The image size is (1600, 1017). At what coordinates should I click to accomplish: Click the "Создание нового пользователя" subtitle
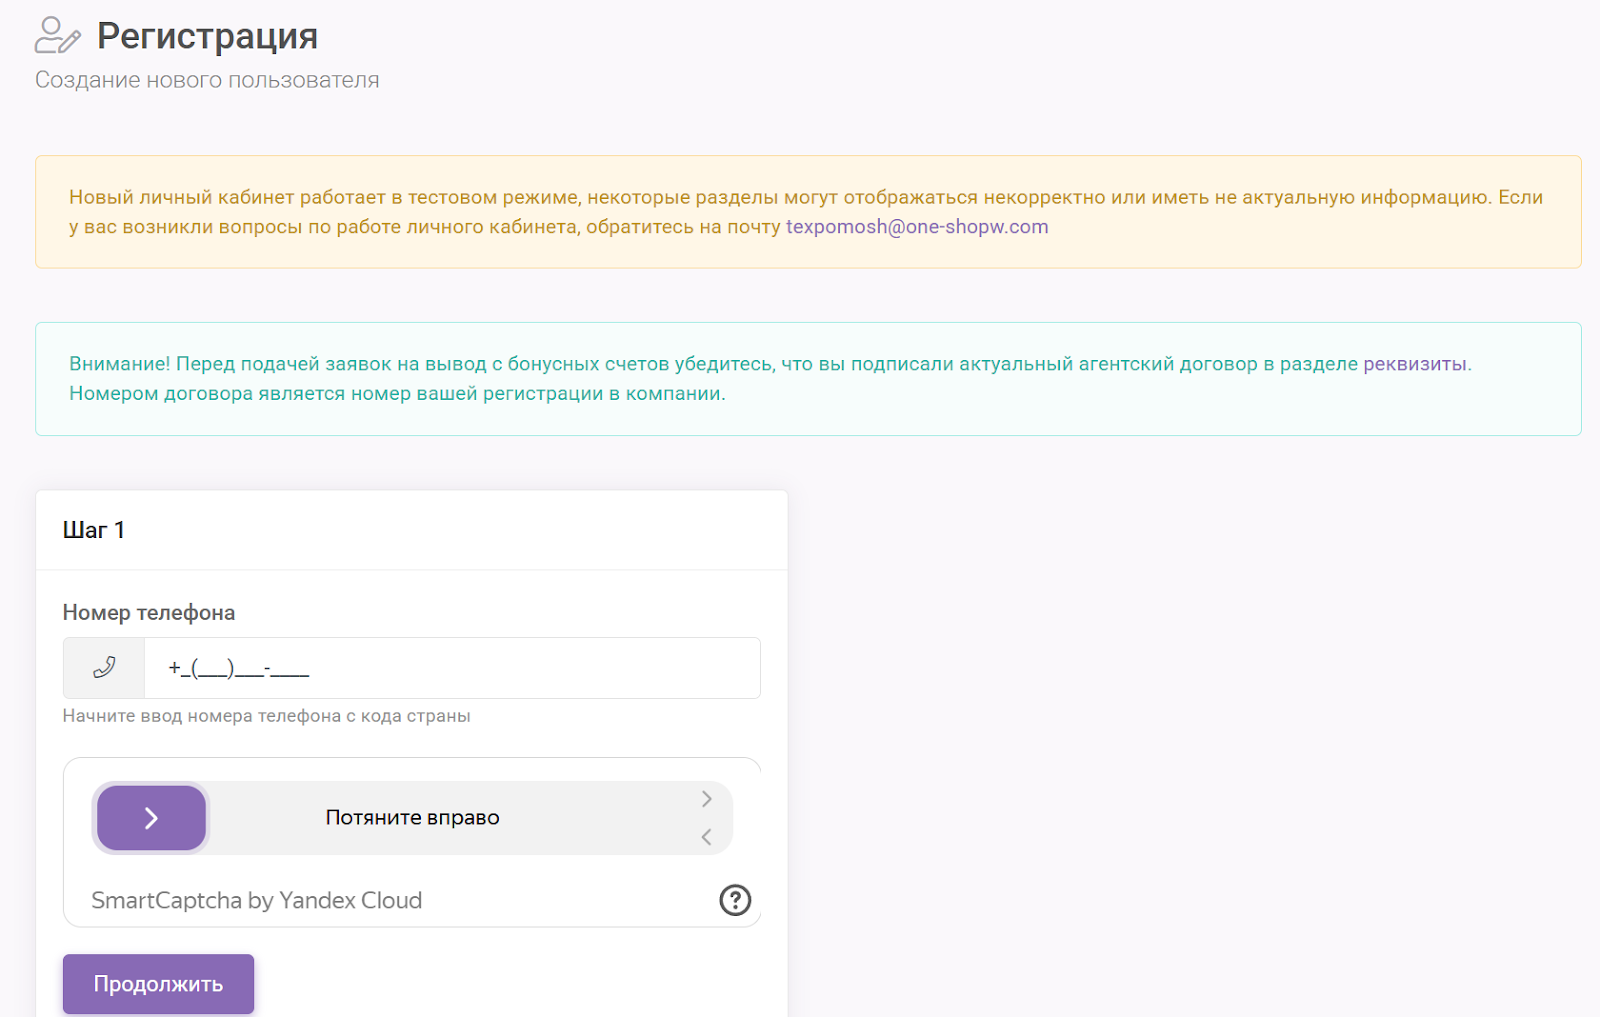tap(207, 80)
